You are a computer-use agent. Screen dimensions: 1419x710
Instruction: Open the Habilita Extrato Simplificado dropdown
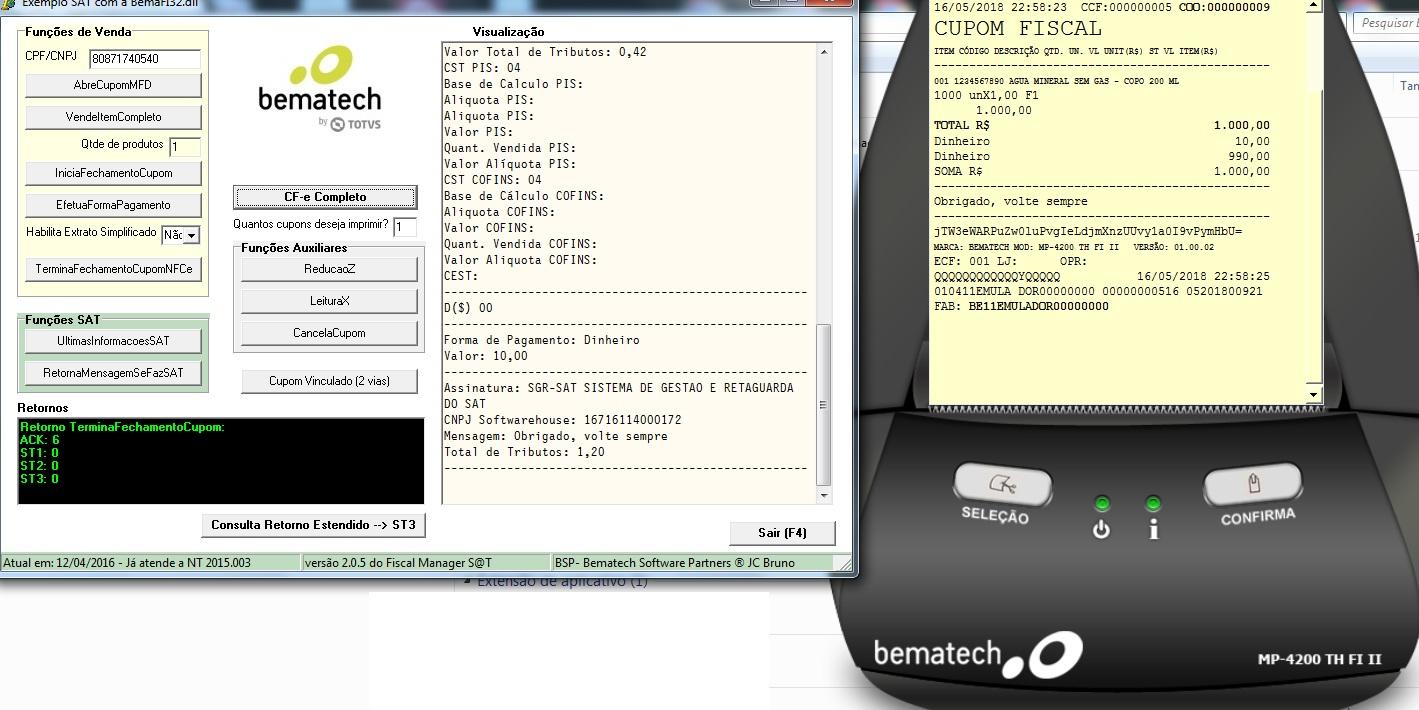(x=191, y=236)
